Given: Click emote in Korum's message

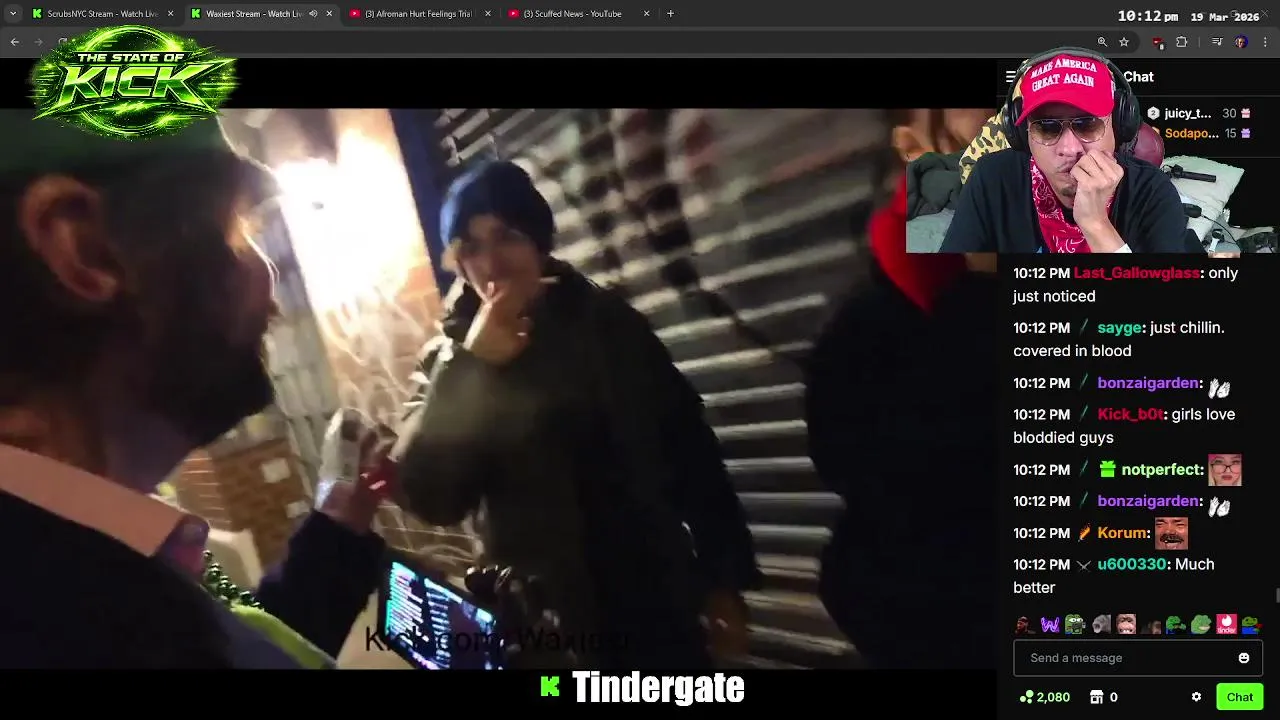Looking at the screenshot, I should point(1171,533).
